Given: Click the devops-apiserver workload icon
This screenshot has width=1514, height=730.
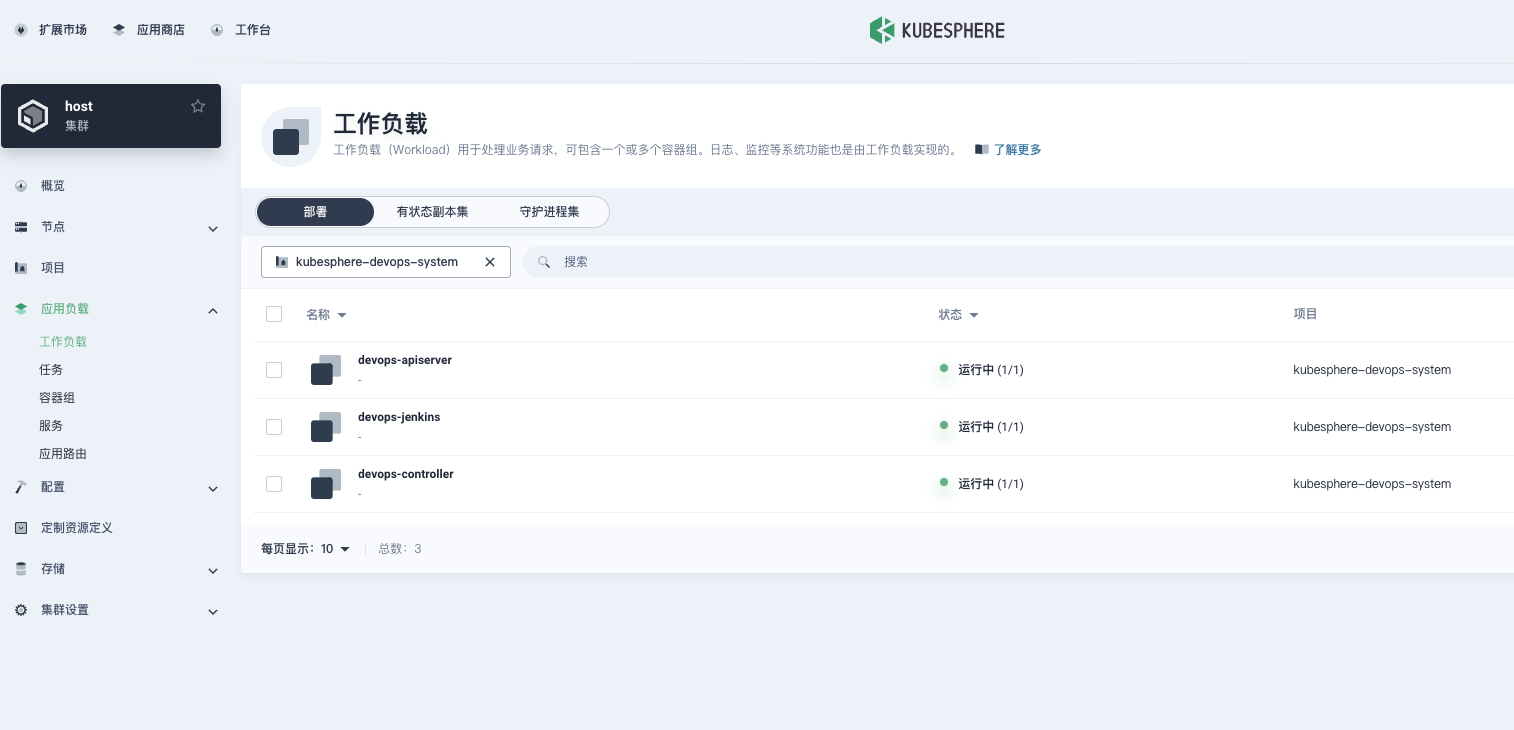Looking at the screenshot, I should coord(326,370).
